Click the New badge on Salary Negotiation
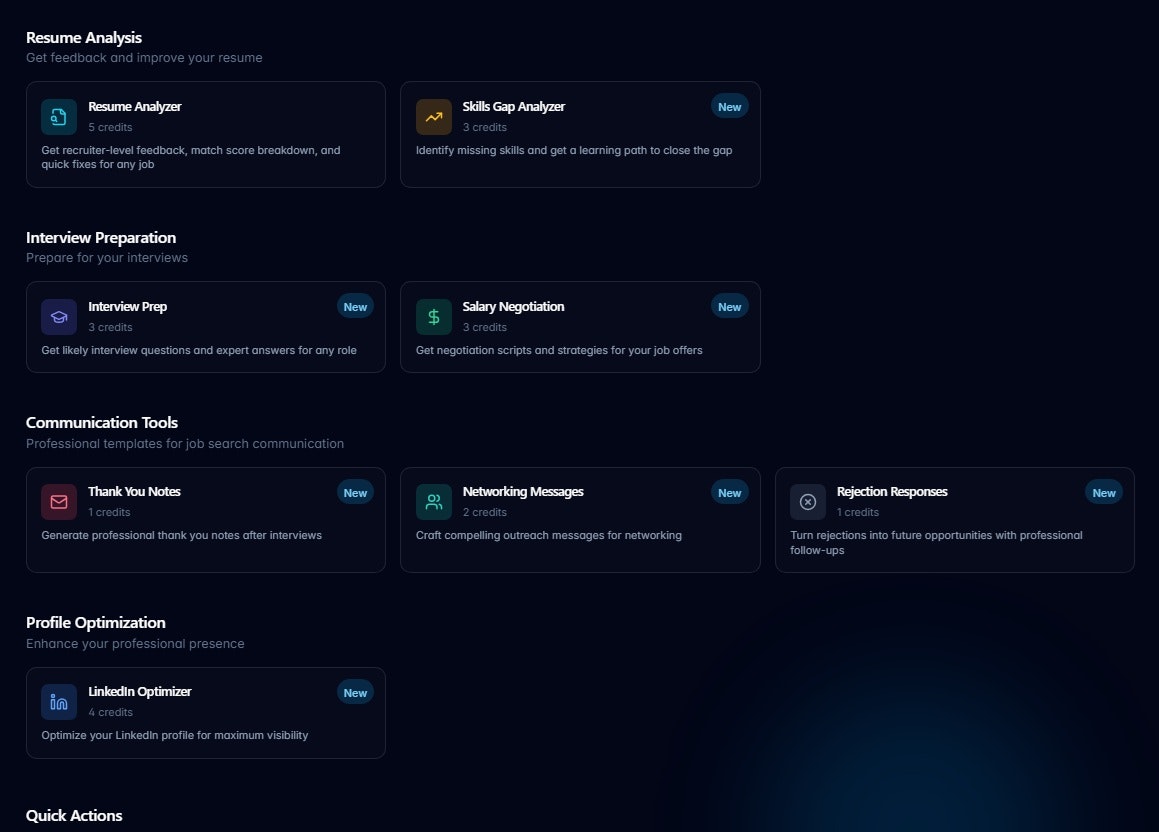The image size is (1159, 832). point(730,307)
